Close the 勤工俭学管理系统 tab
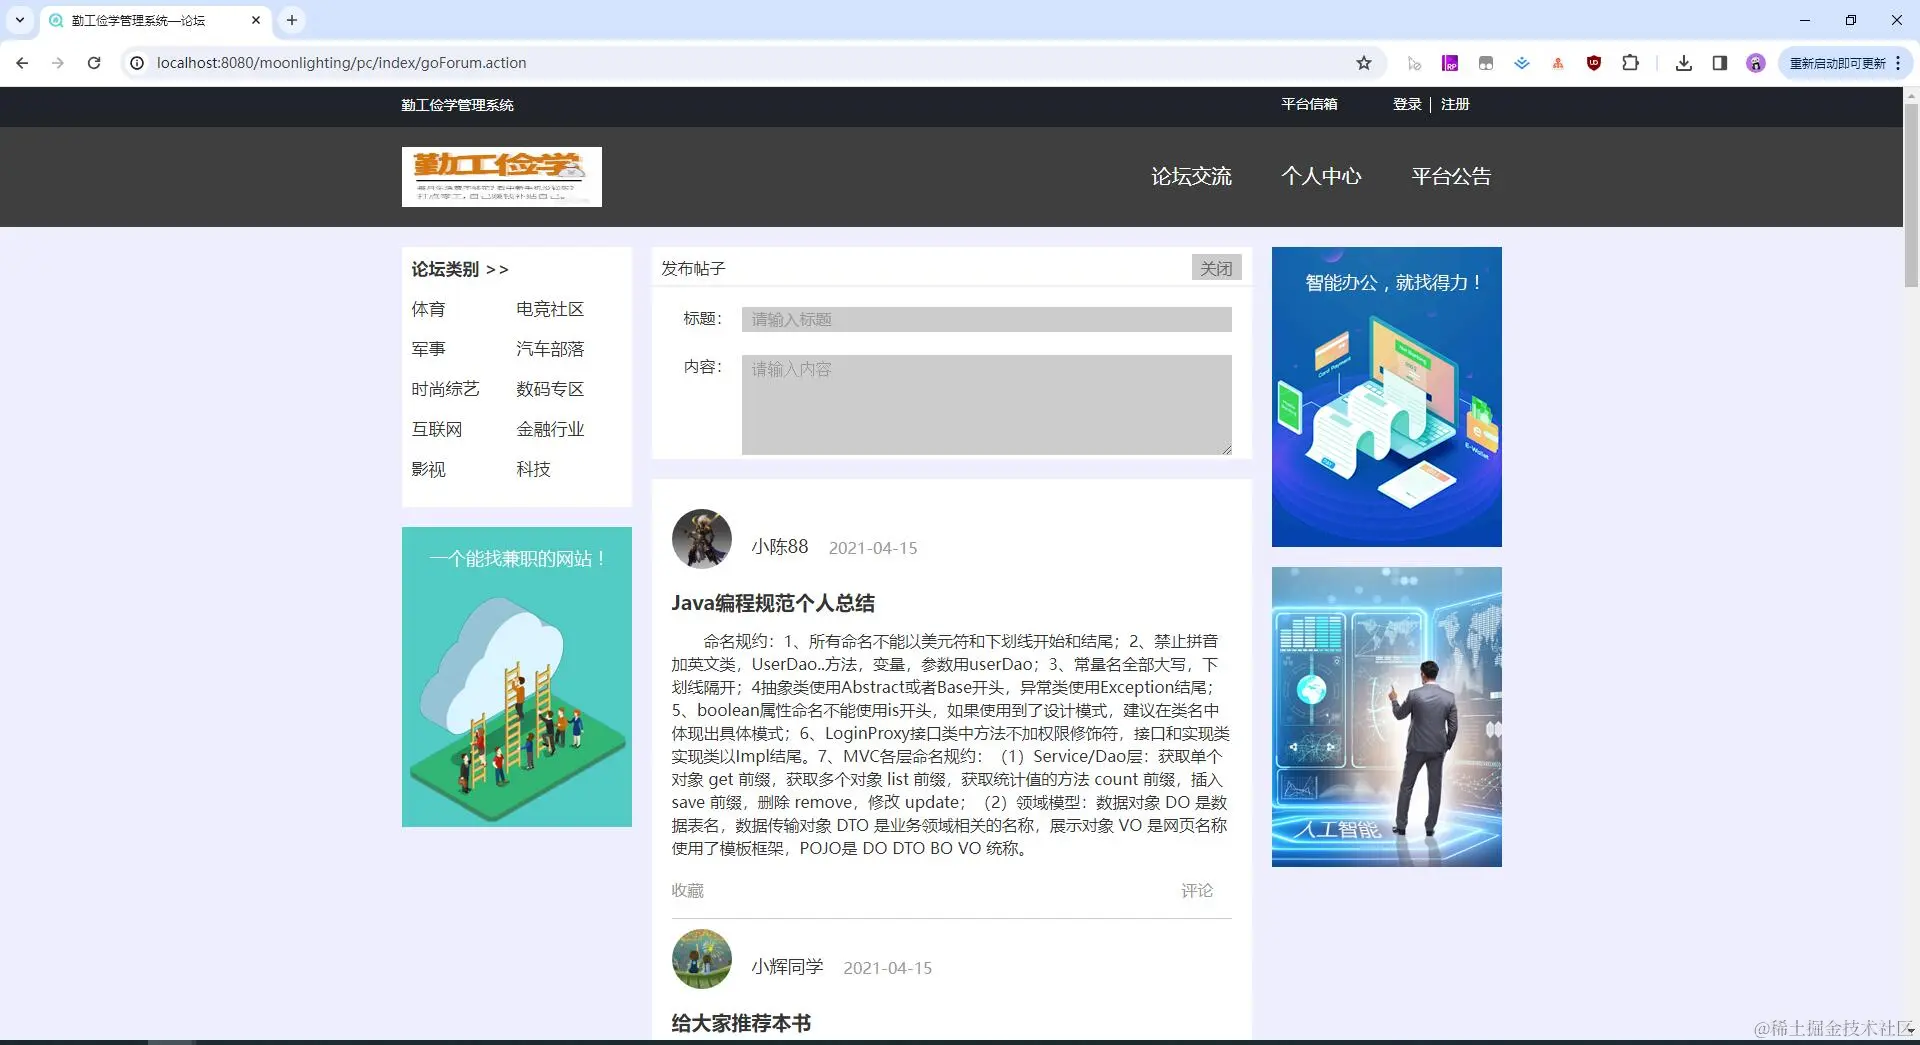This screenshot has height=1045, width=1920. [256, 20]
